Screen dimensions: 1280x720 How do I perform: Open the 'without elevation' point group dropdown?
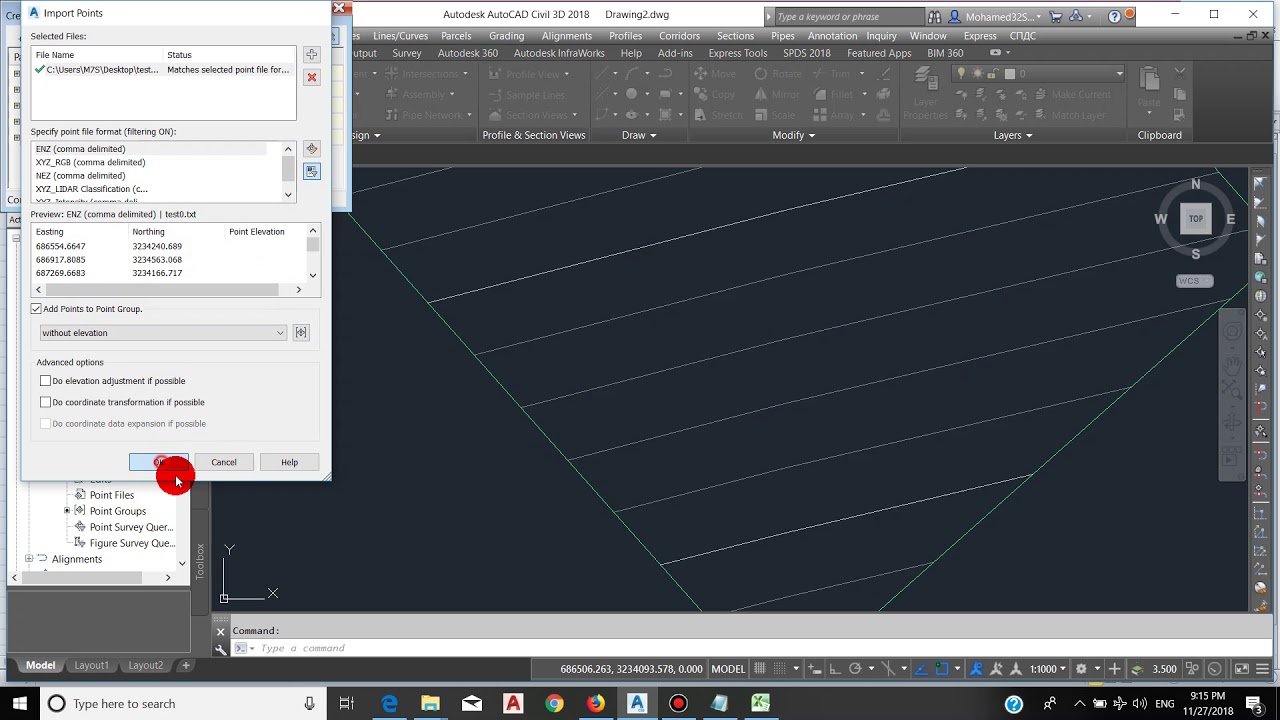[x=163, y=333]
